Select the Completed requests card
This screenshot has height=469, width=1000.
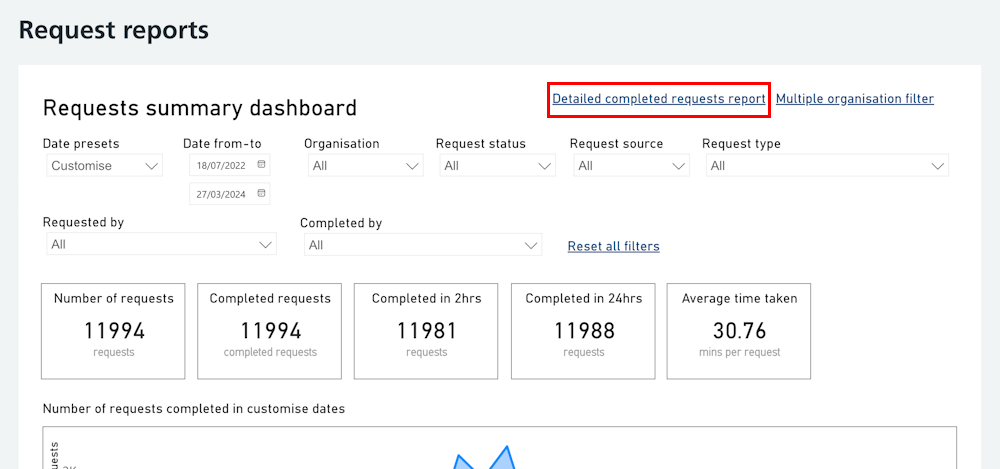tap(270, 331)
